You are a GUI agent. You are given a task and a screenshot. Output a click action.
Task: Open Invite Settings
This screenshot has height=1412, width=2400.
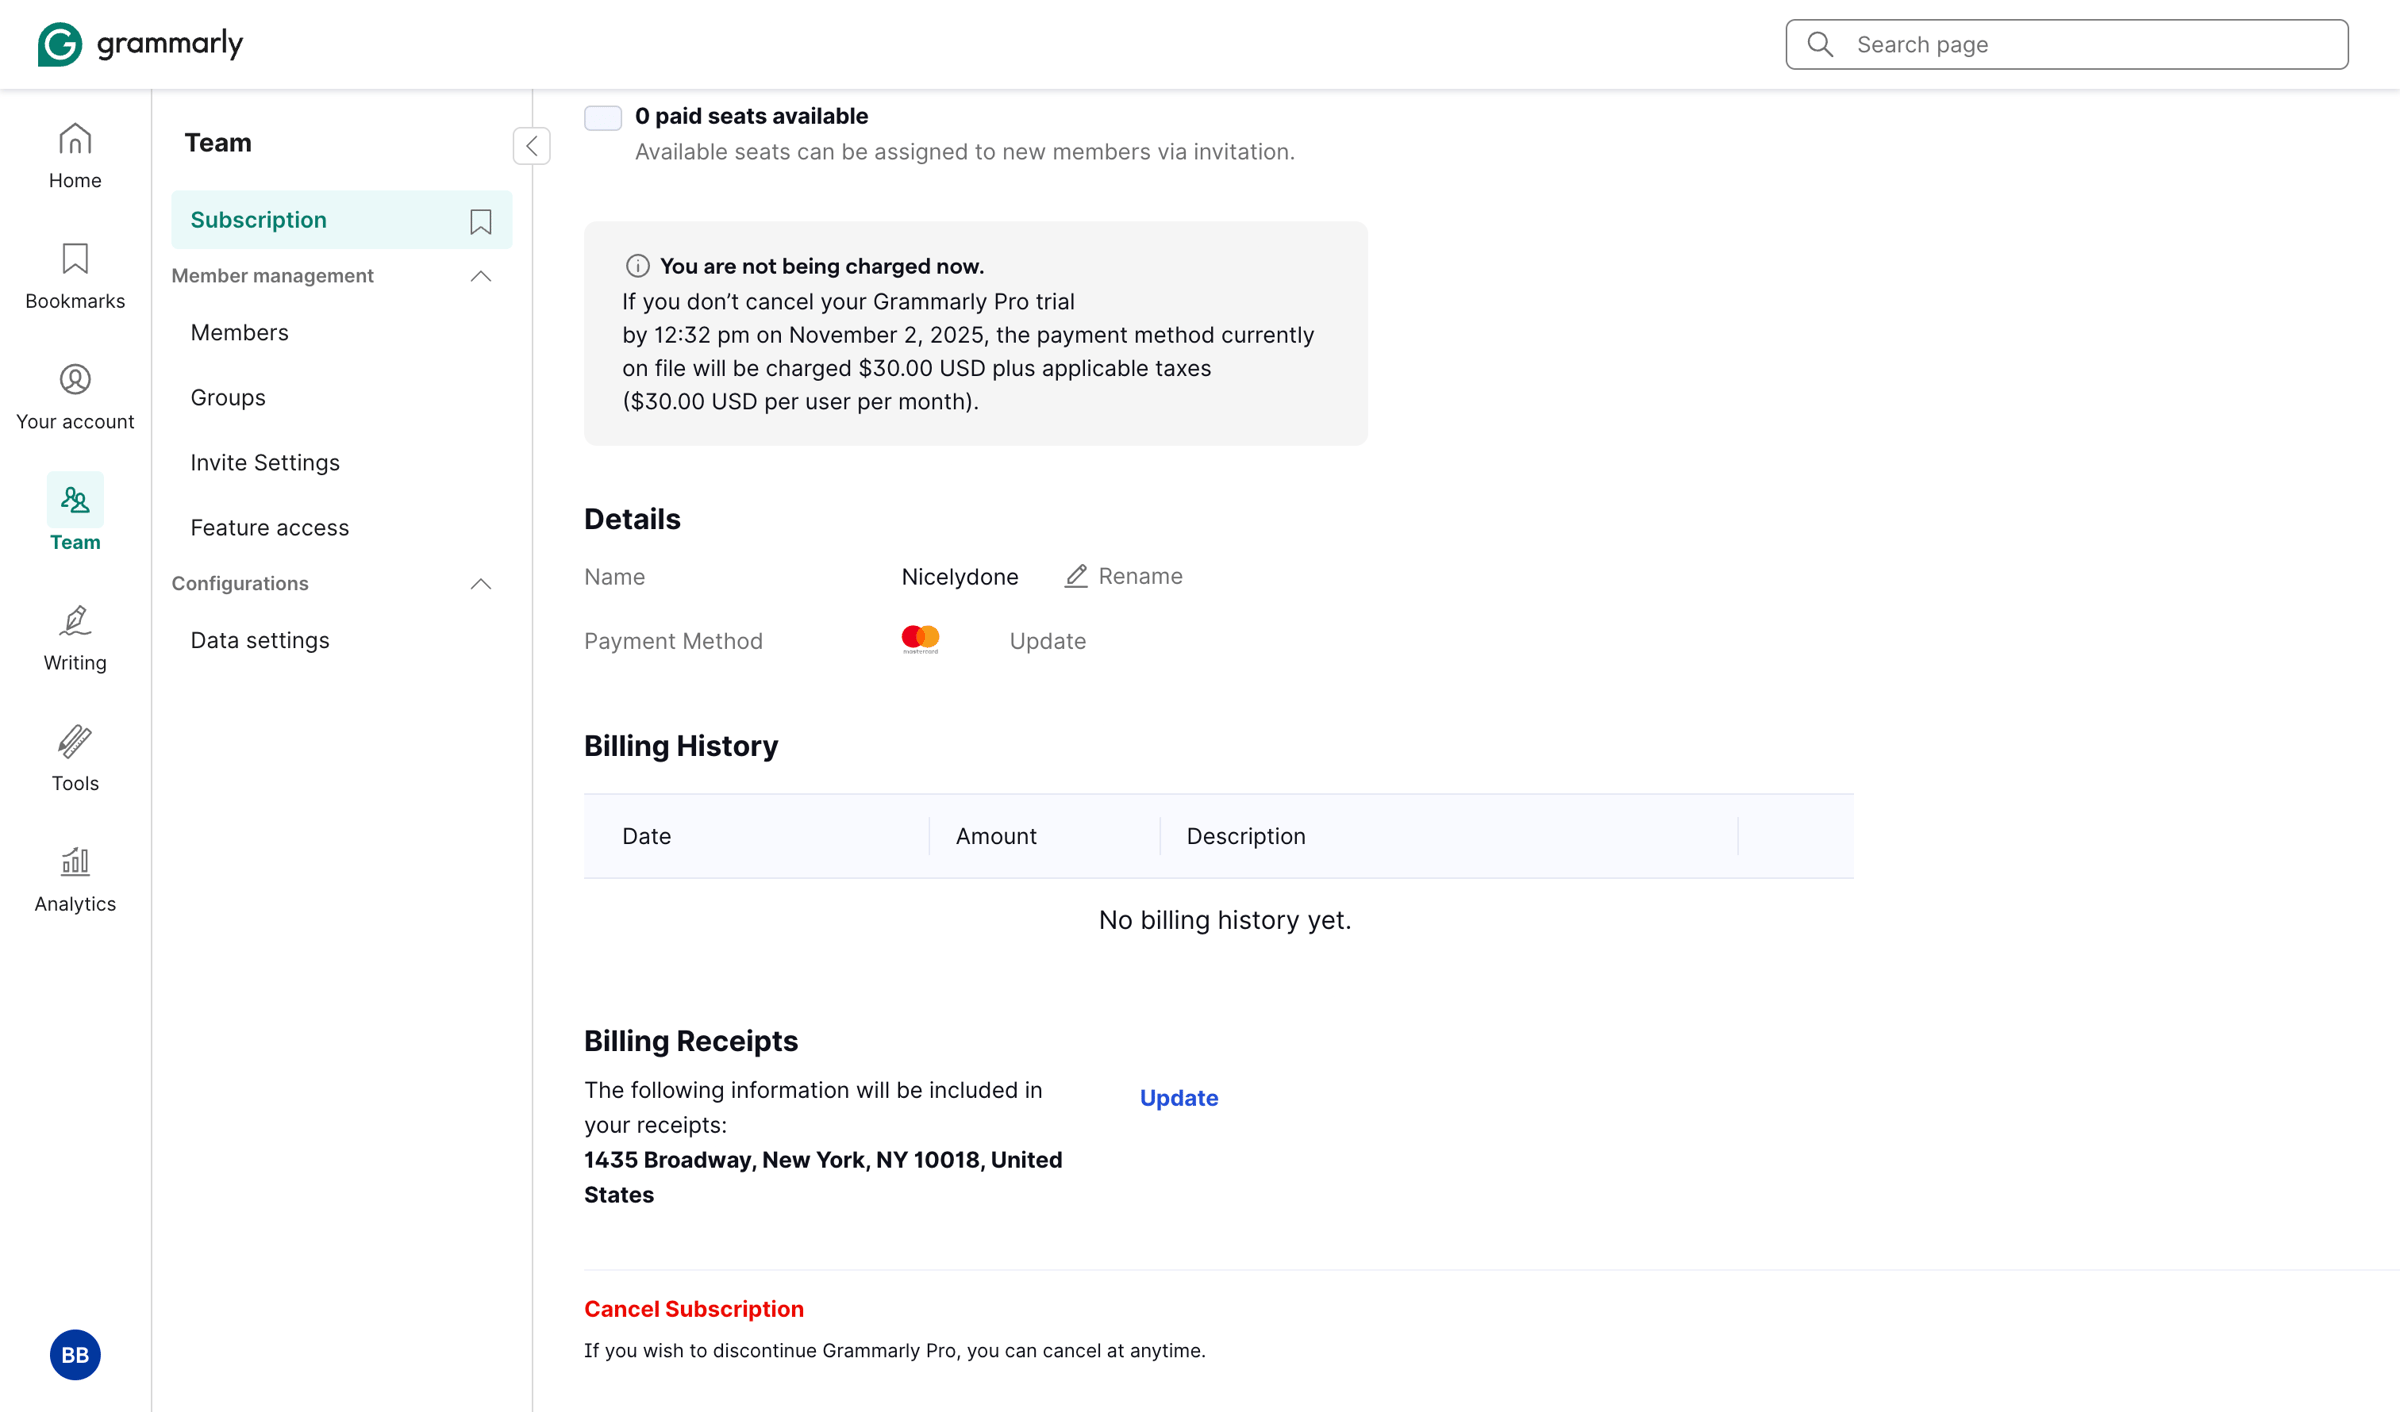265,462
